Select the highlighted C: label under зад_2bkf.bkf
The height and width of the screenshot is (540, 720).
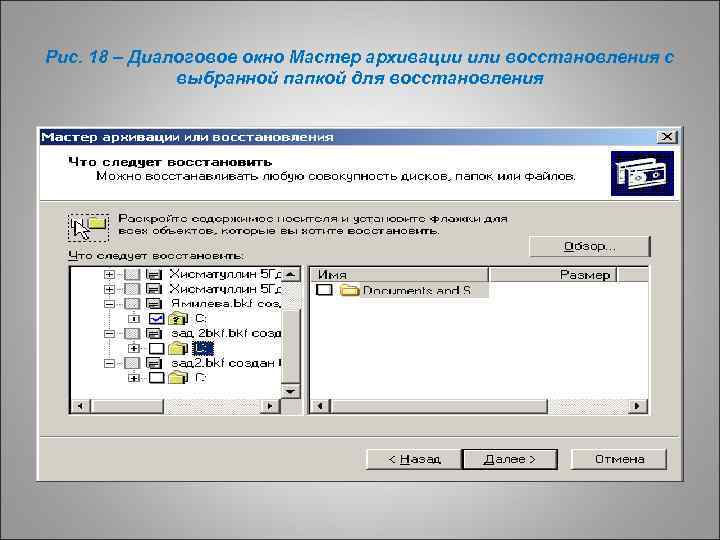202,348
